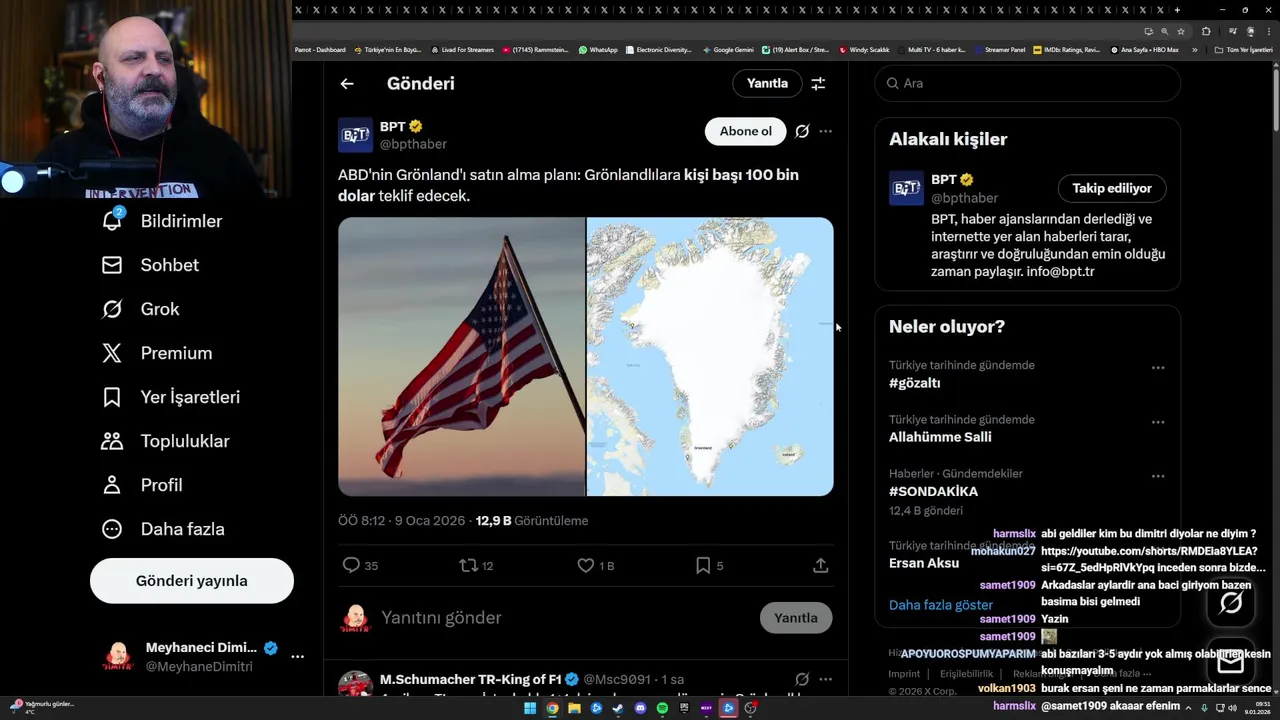The height and width of the screenshot is (720, 1280).
Task: Click Grok icon on M.Schumacher reply
Action: click(802, 680)
